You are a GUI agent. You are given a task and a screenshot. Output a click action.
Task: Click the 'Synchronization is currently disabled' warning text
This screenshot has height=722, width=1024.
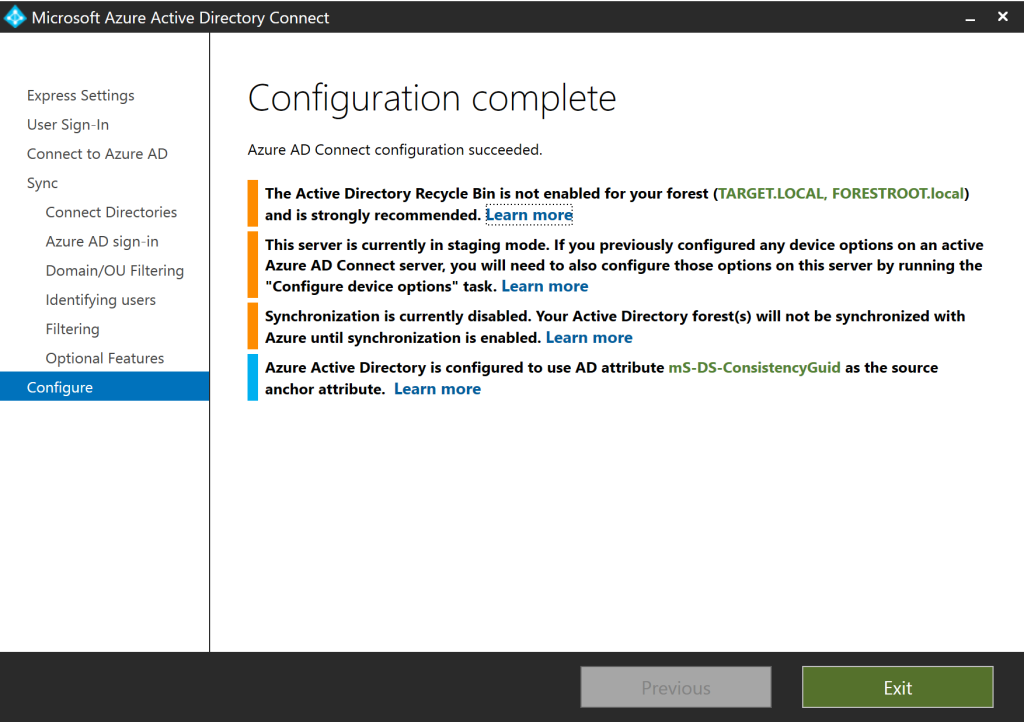[x=615, y=326]
